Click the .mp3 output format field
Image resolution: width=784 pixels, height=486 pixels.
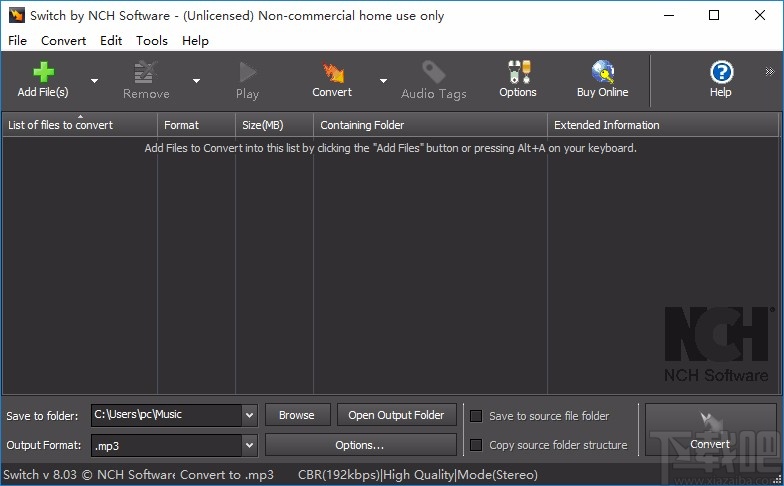[x=166, y=445]
